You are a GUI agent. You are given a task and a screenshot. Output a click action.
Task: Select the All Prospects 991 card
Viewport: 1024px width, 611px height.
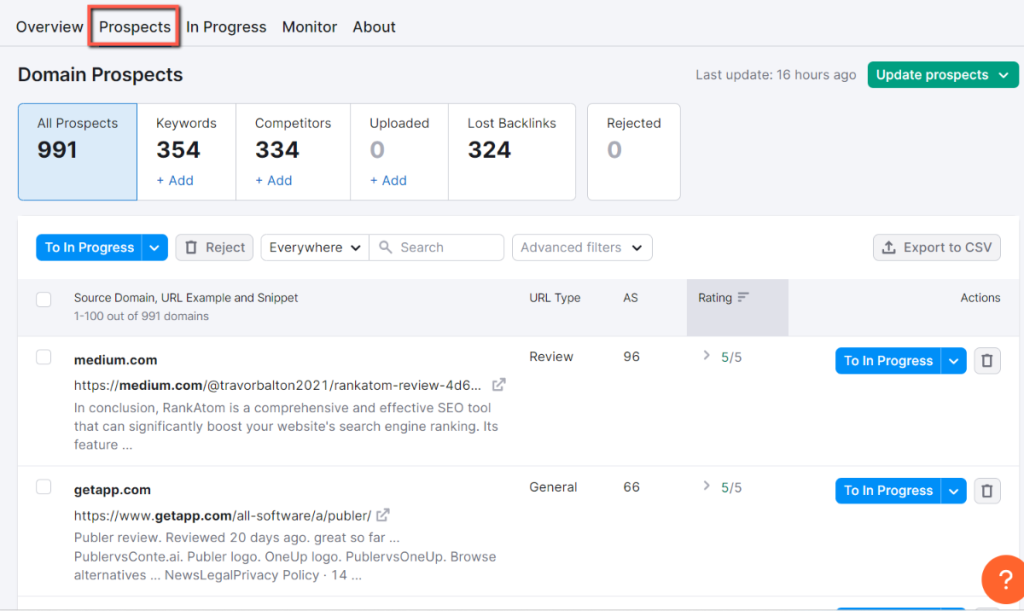(78, 151)
